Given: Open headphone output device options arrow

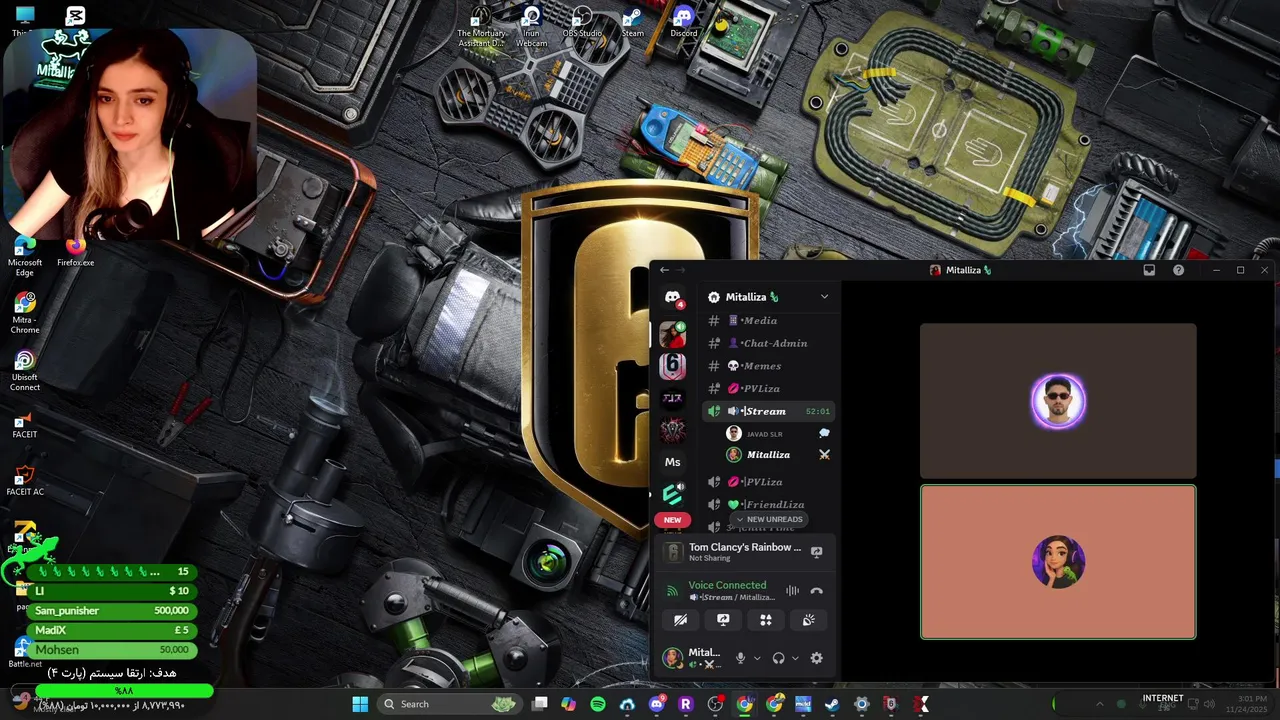Looking at the screenshot, I should pyautogui.click(x=795, y=658).
